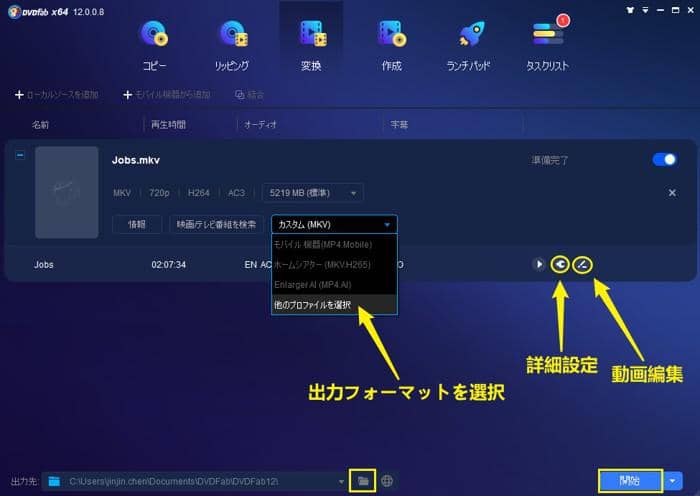Click the Jobs.mkv file name
This screenshot has width=700, height=496.
(136, 160)
